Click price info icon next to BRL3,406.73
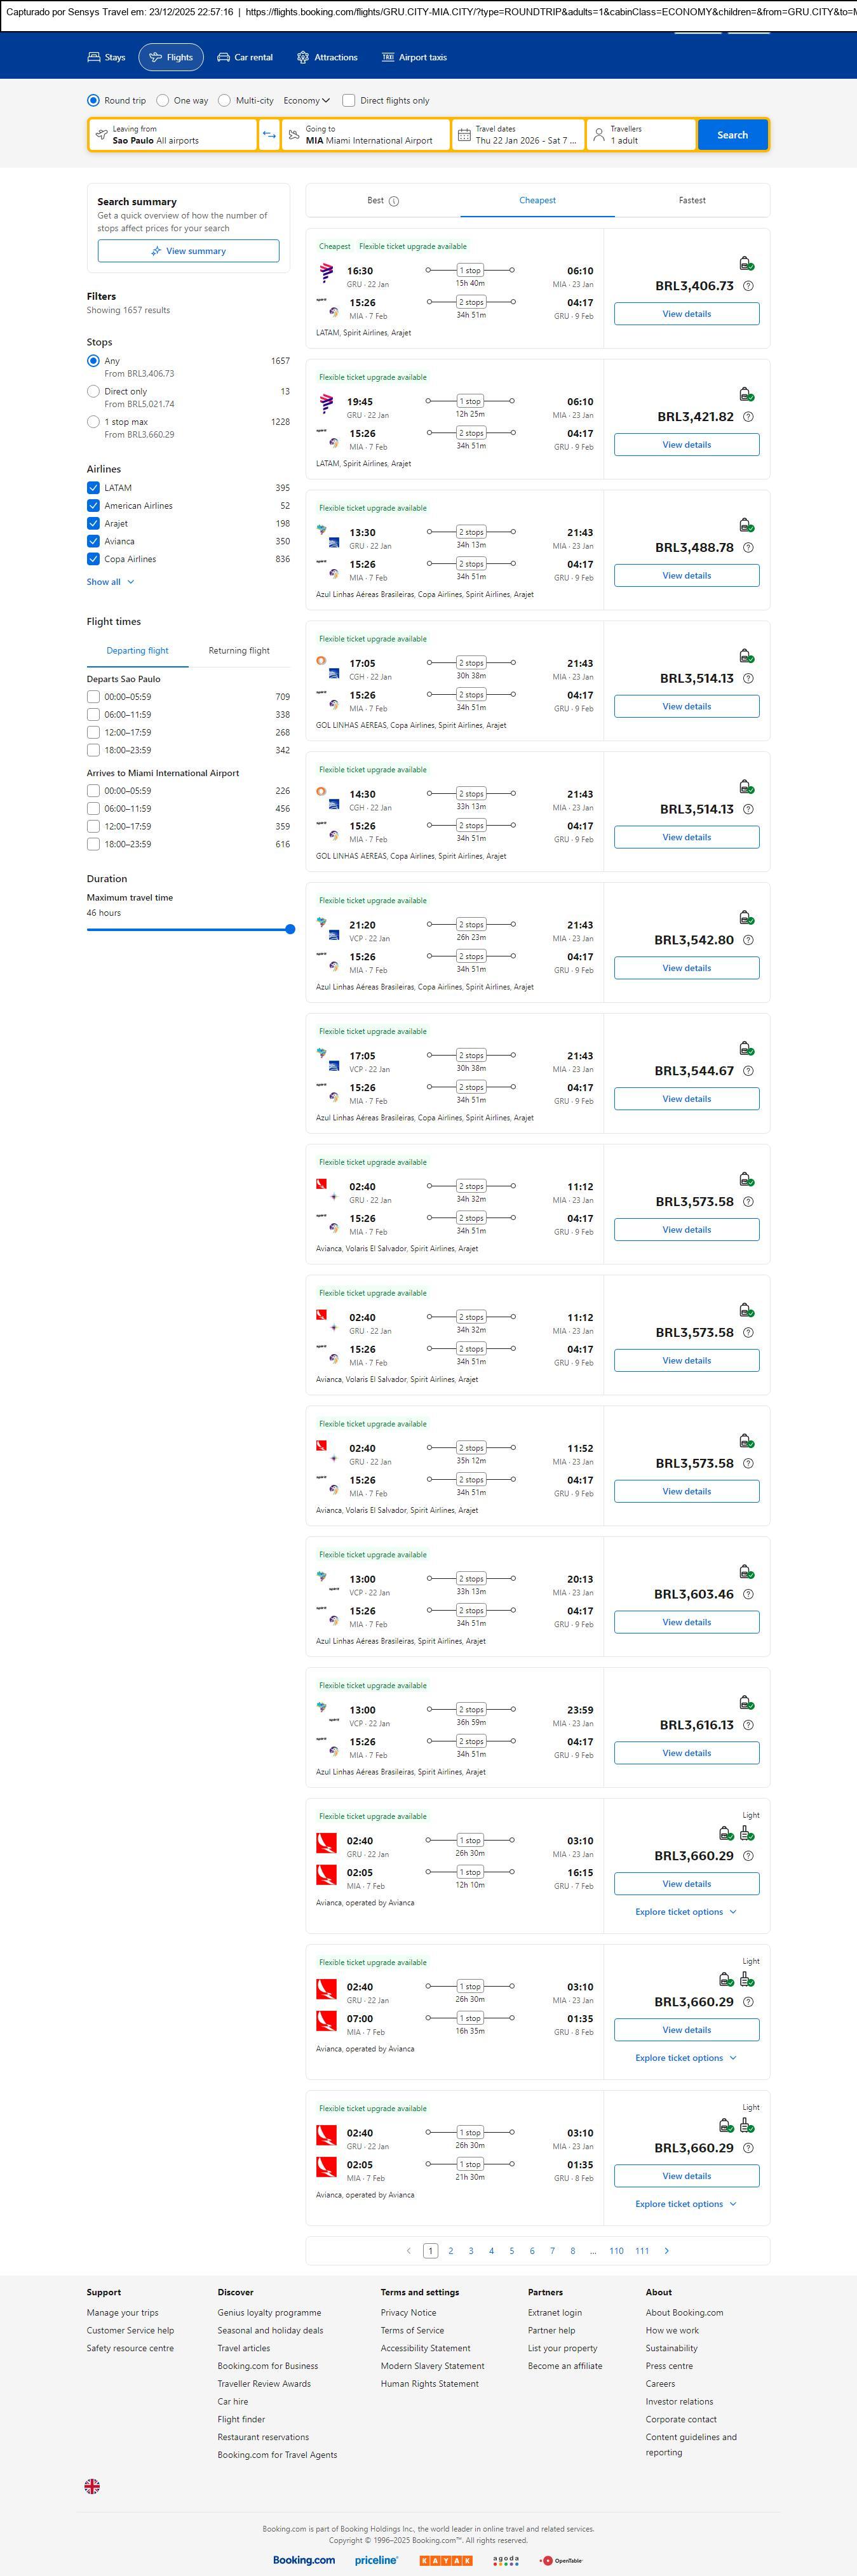857x2576 pixels. pyautogui.click(x=748, y=286)
